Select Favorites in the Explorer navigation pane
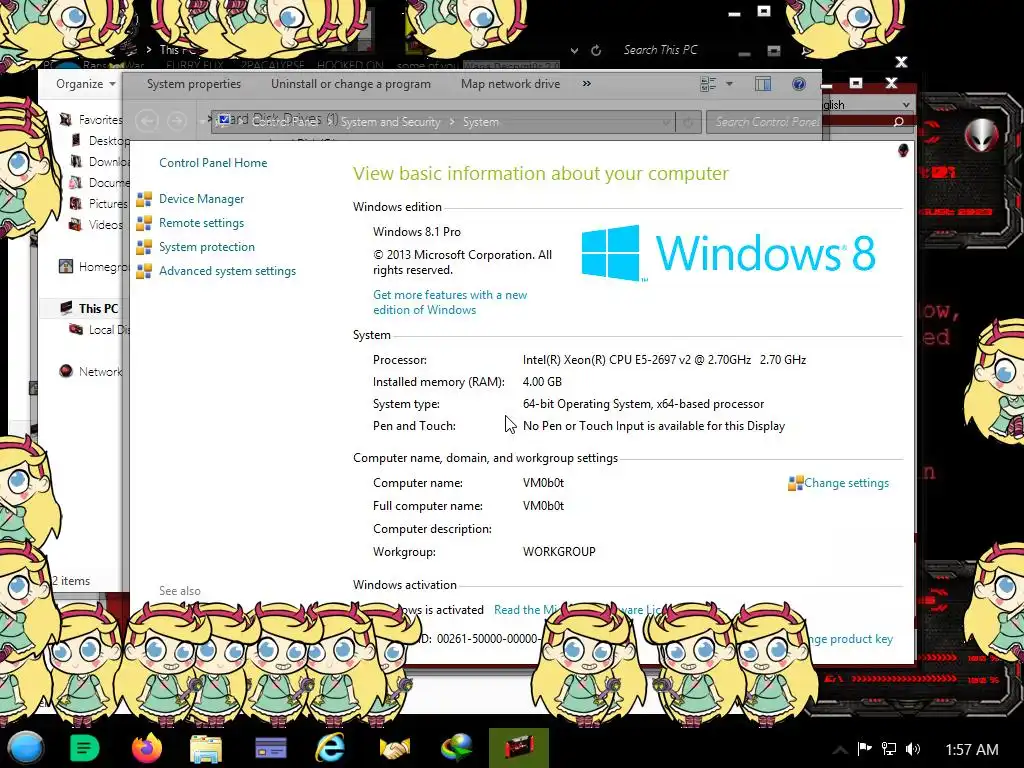Screen dimensions: 1024x768 (100, 120)
